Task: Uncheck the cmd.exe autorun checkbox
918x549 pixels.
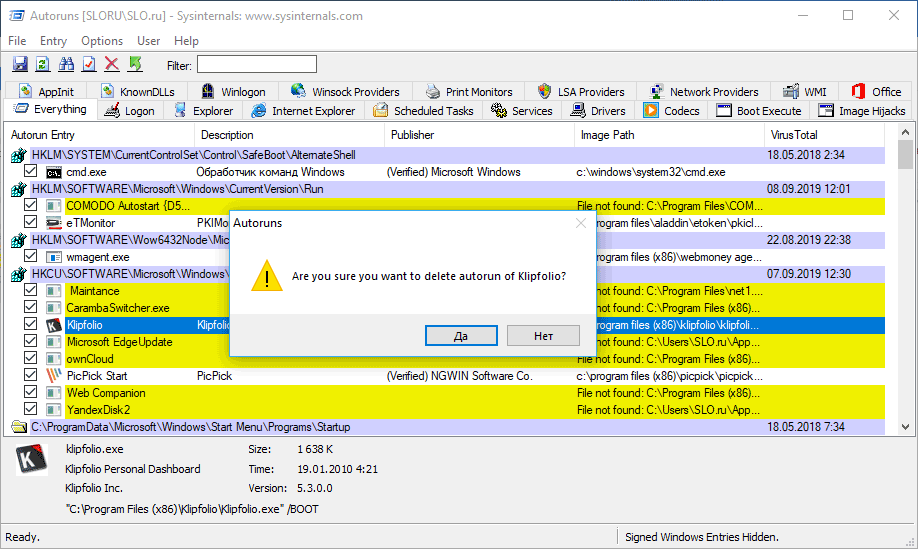Action: (x=30, y=171)
